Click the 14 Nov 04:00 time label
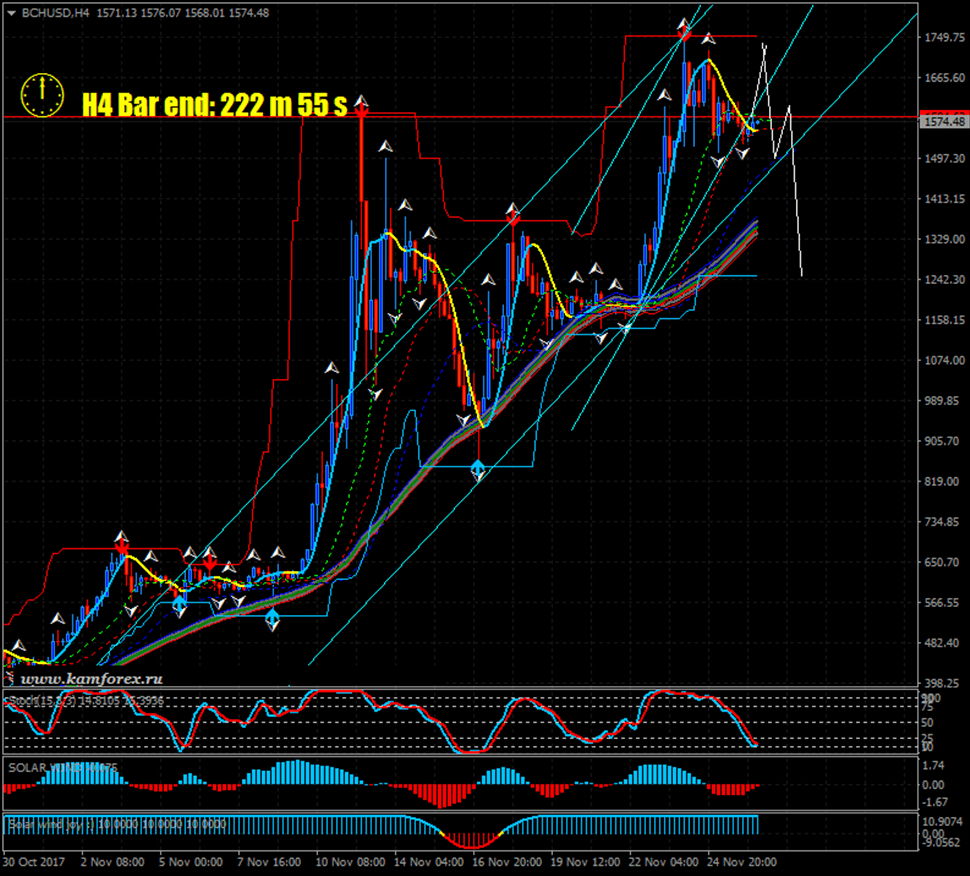Screen dimensions: 970x876 click(x=429, y=862)
